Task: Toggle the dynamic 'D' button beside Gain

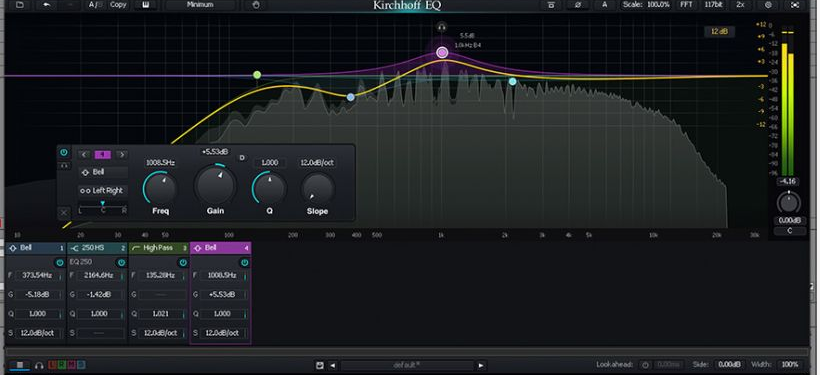Action: pos(242,157)
